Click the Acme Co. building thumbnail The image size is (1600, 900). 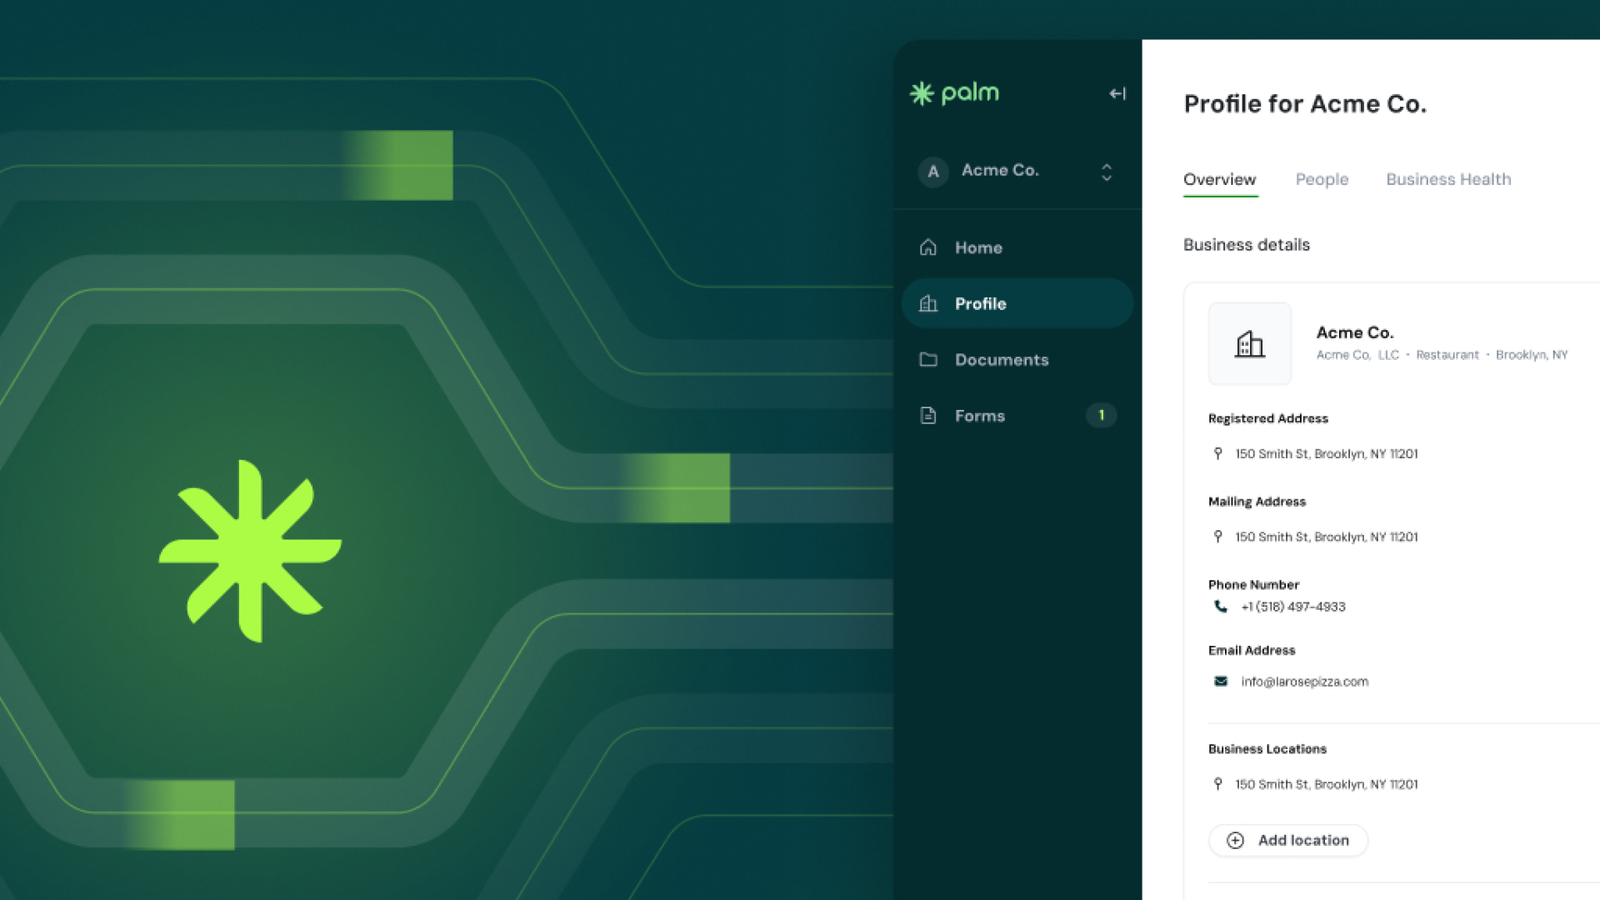pos(1250,344)
